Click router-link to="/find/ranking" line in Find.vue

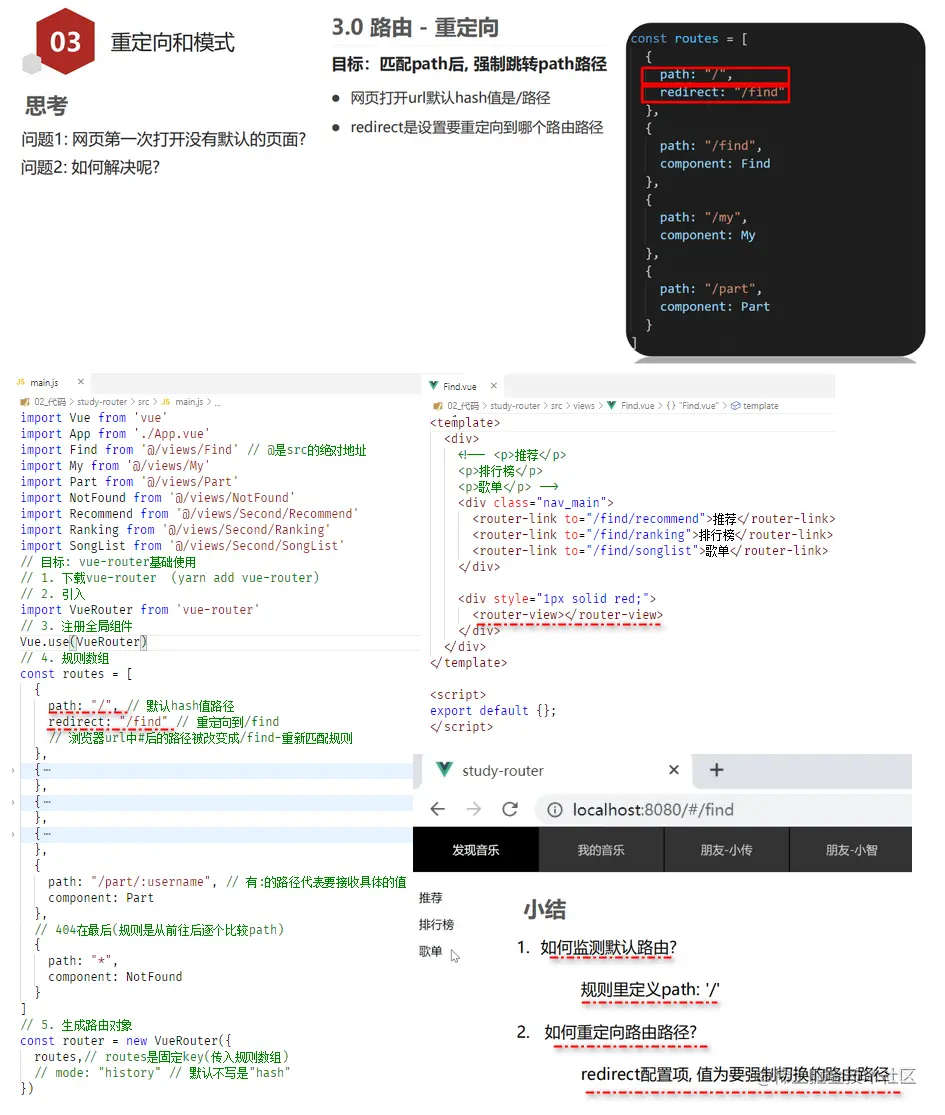[652, 535]
